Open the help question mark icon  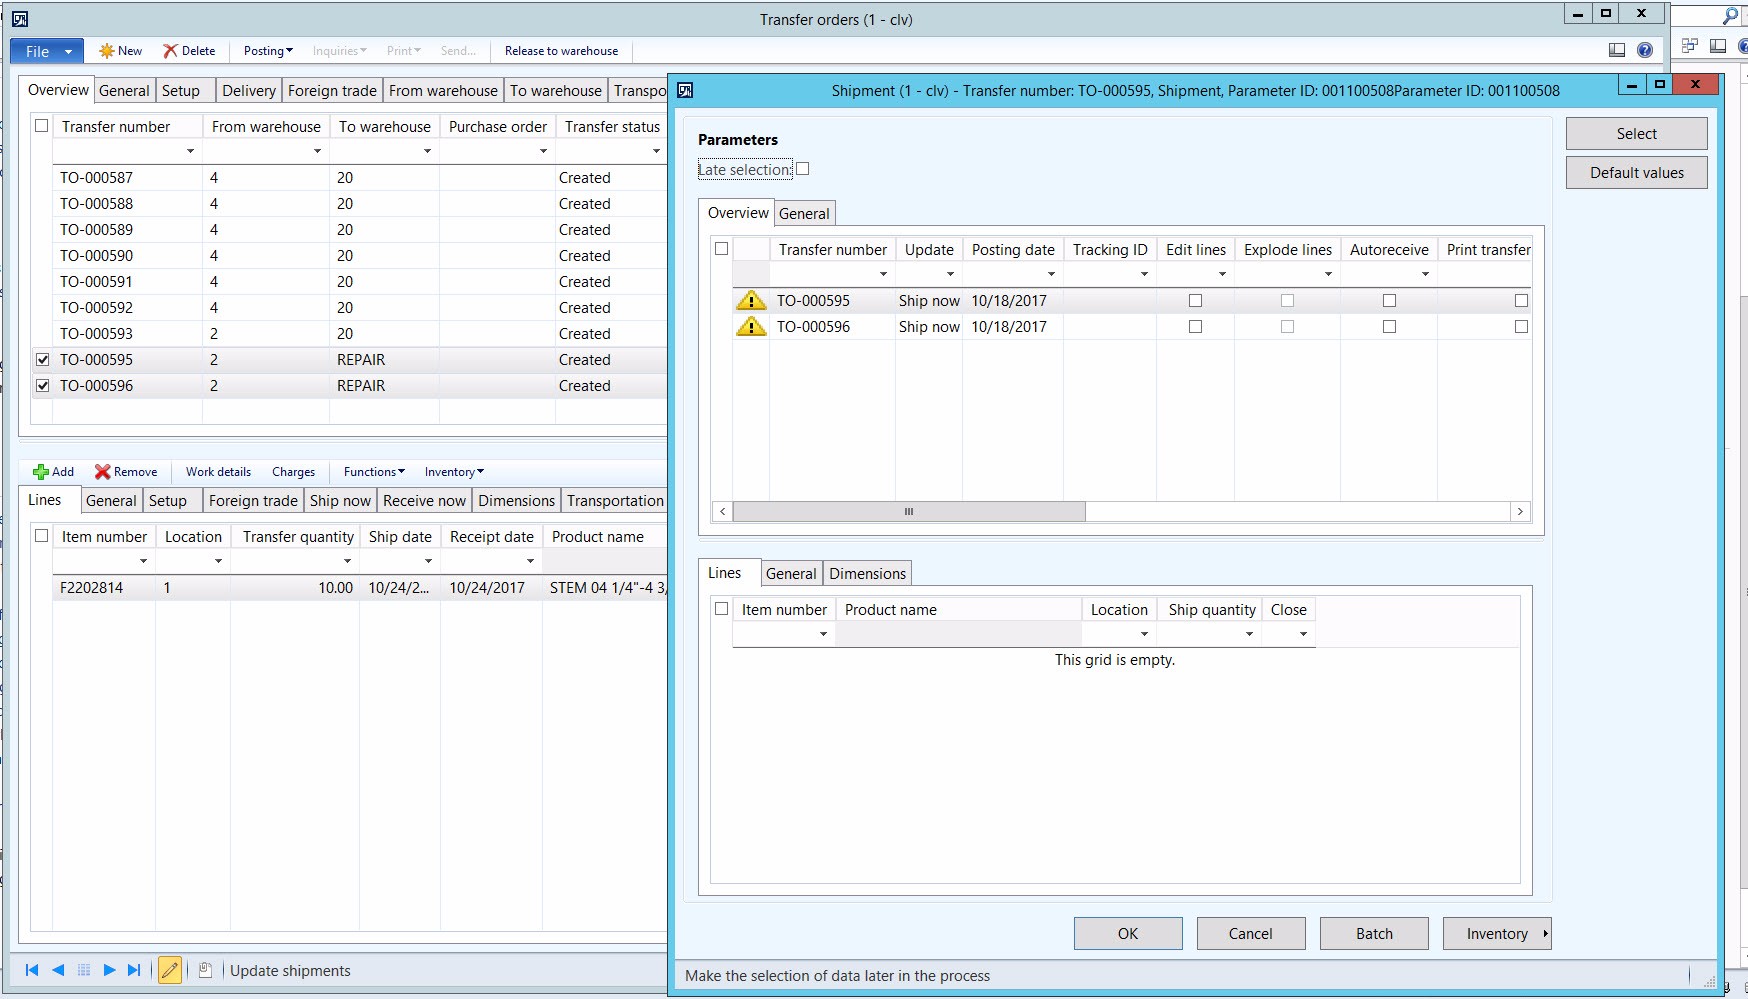click(1645, 50)
